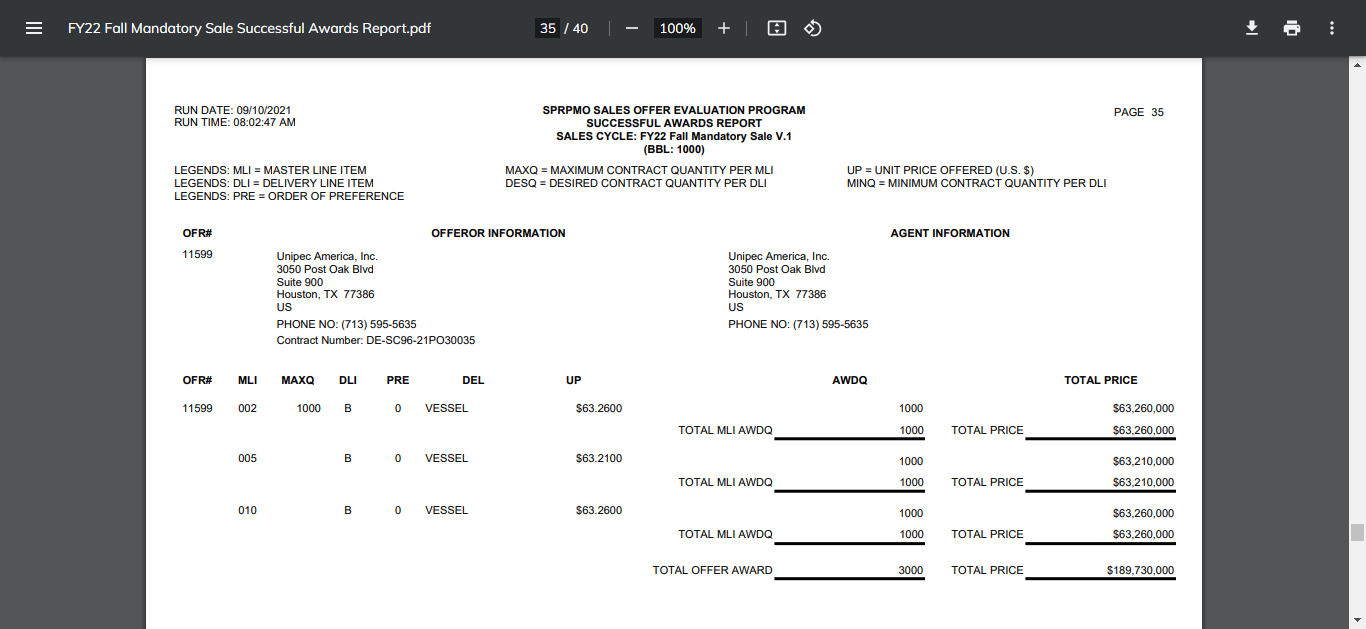Select MLI value 010
1366x629 pixels.
point(247,510)
